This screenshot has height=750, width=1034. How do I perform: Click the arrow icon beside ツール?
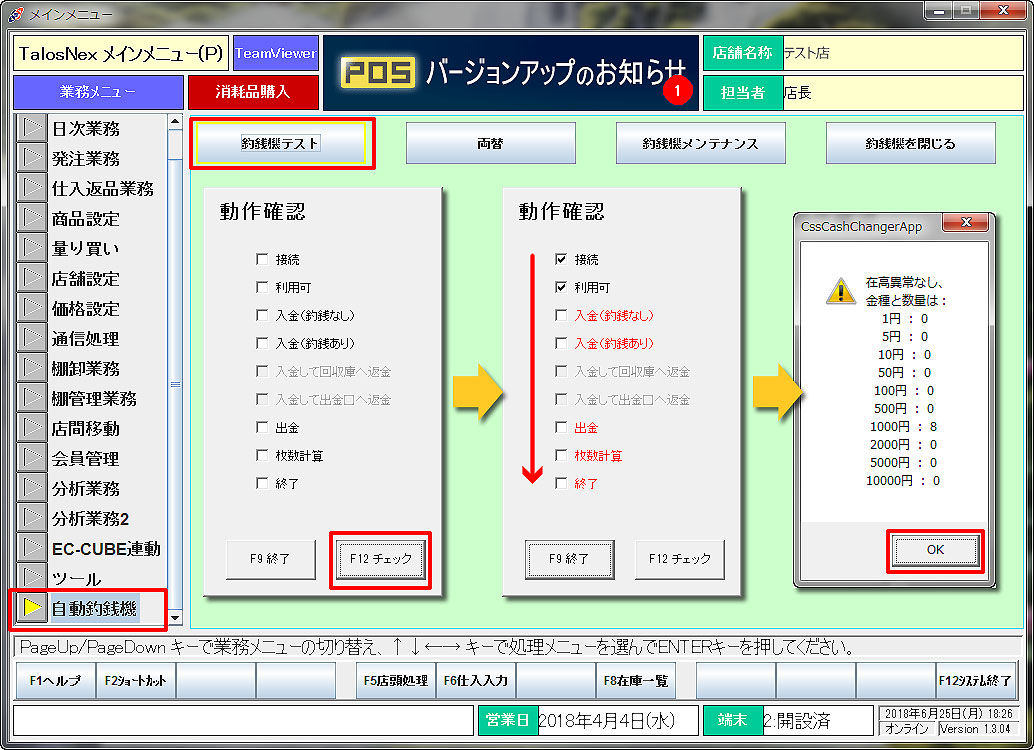31,578
